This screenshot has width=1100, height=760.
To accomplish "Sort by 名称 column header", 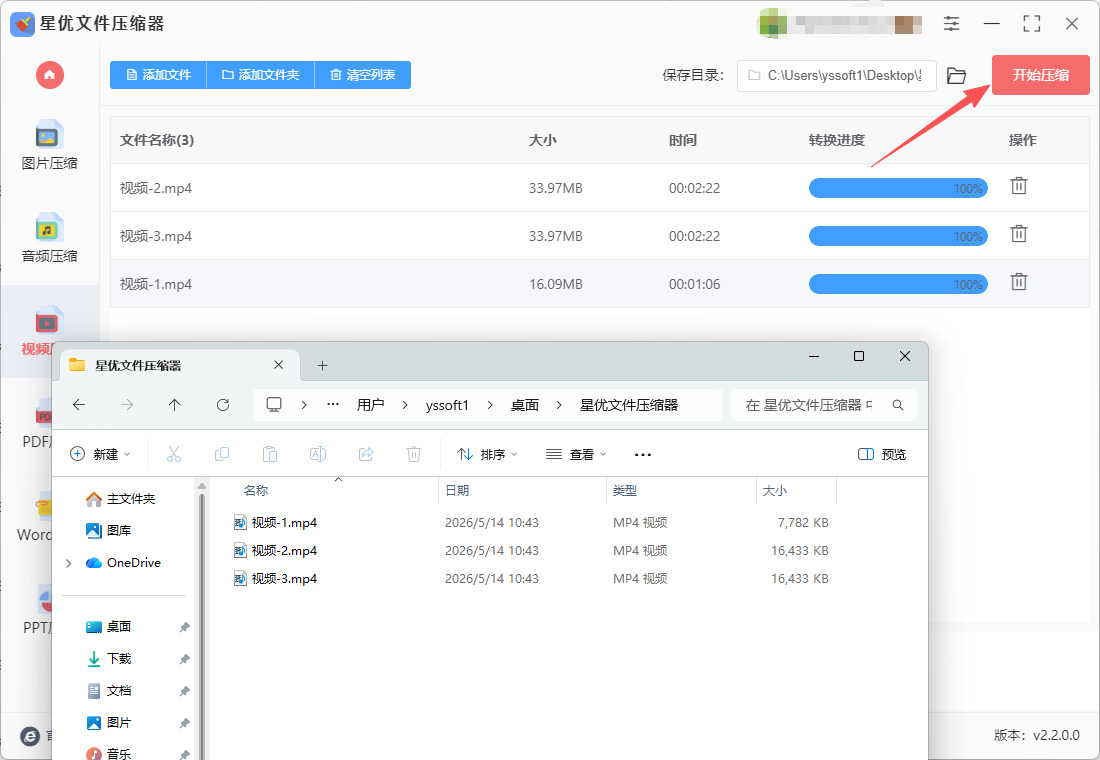I will [x=256, y=491].
